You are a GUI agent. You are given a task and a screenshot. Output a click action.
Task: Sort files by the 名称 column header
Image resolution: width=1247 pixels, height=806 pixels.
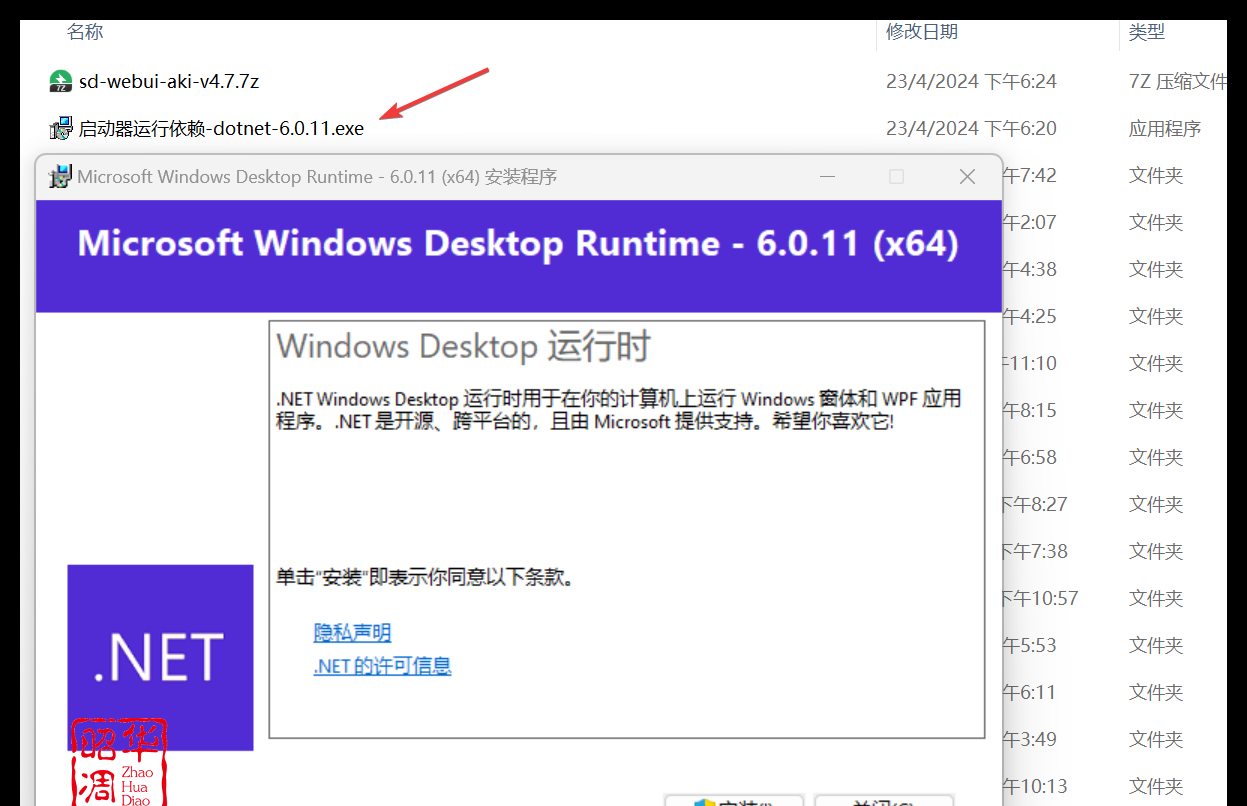click(x=85, y=32)
